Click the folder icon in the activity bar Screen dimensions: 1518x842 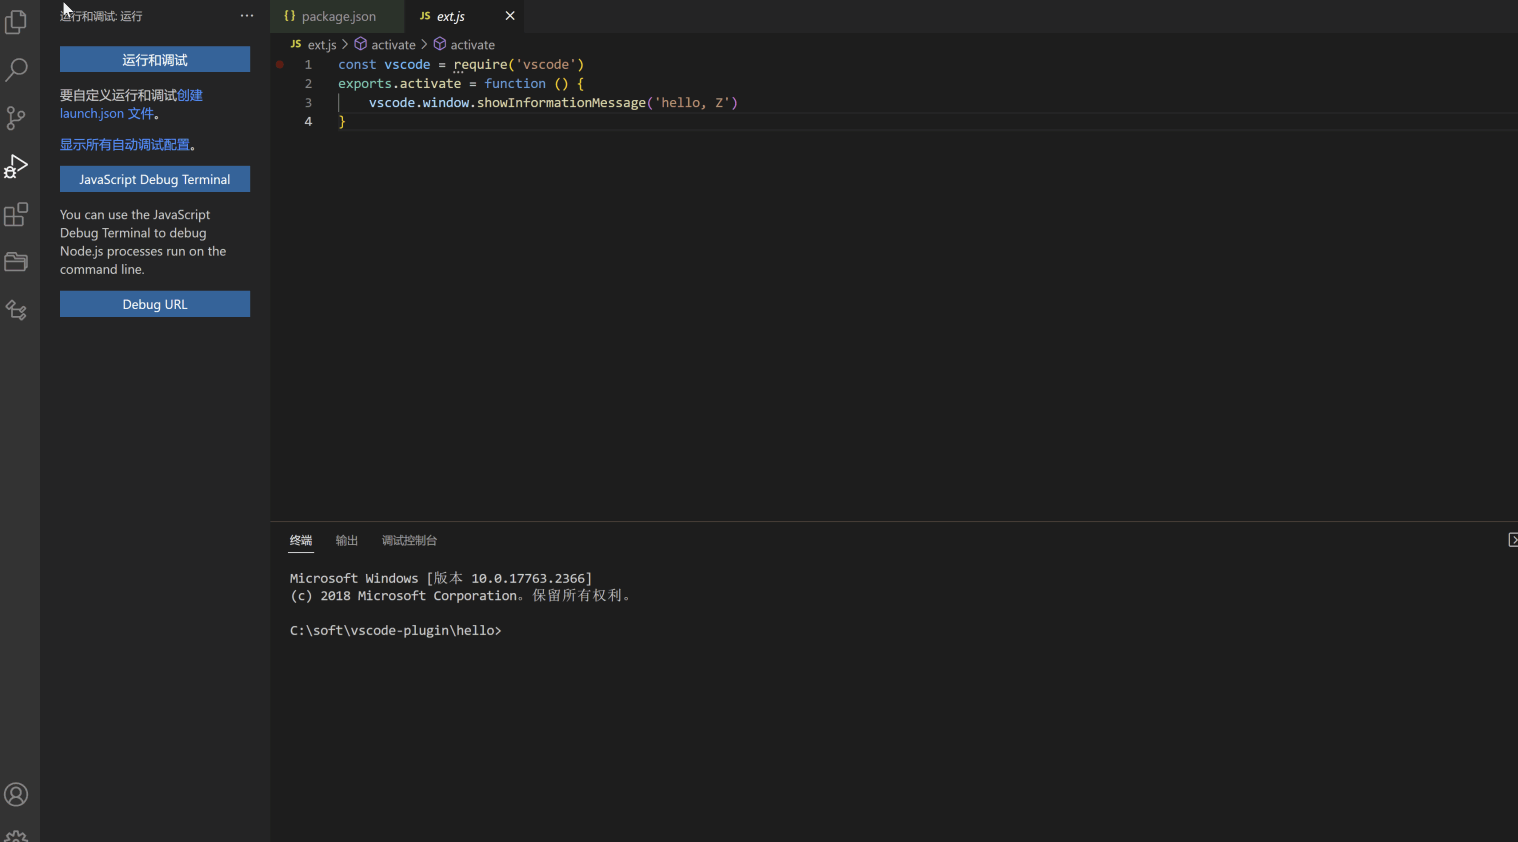tap(16, 262)
